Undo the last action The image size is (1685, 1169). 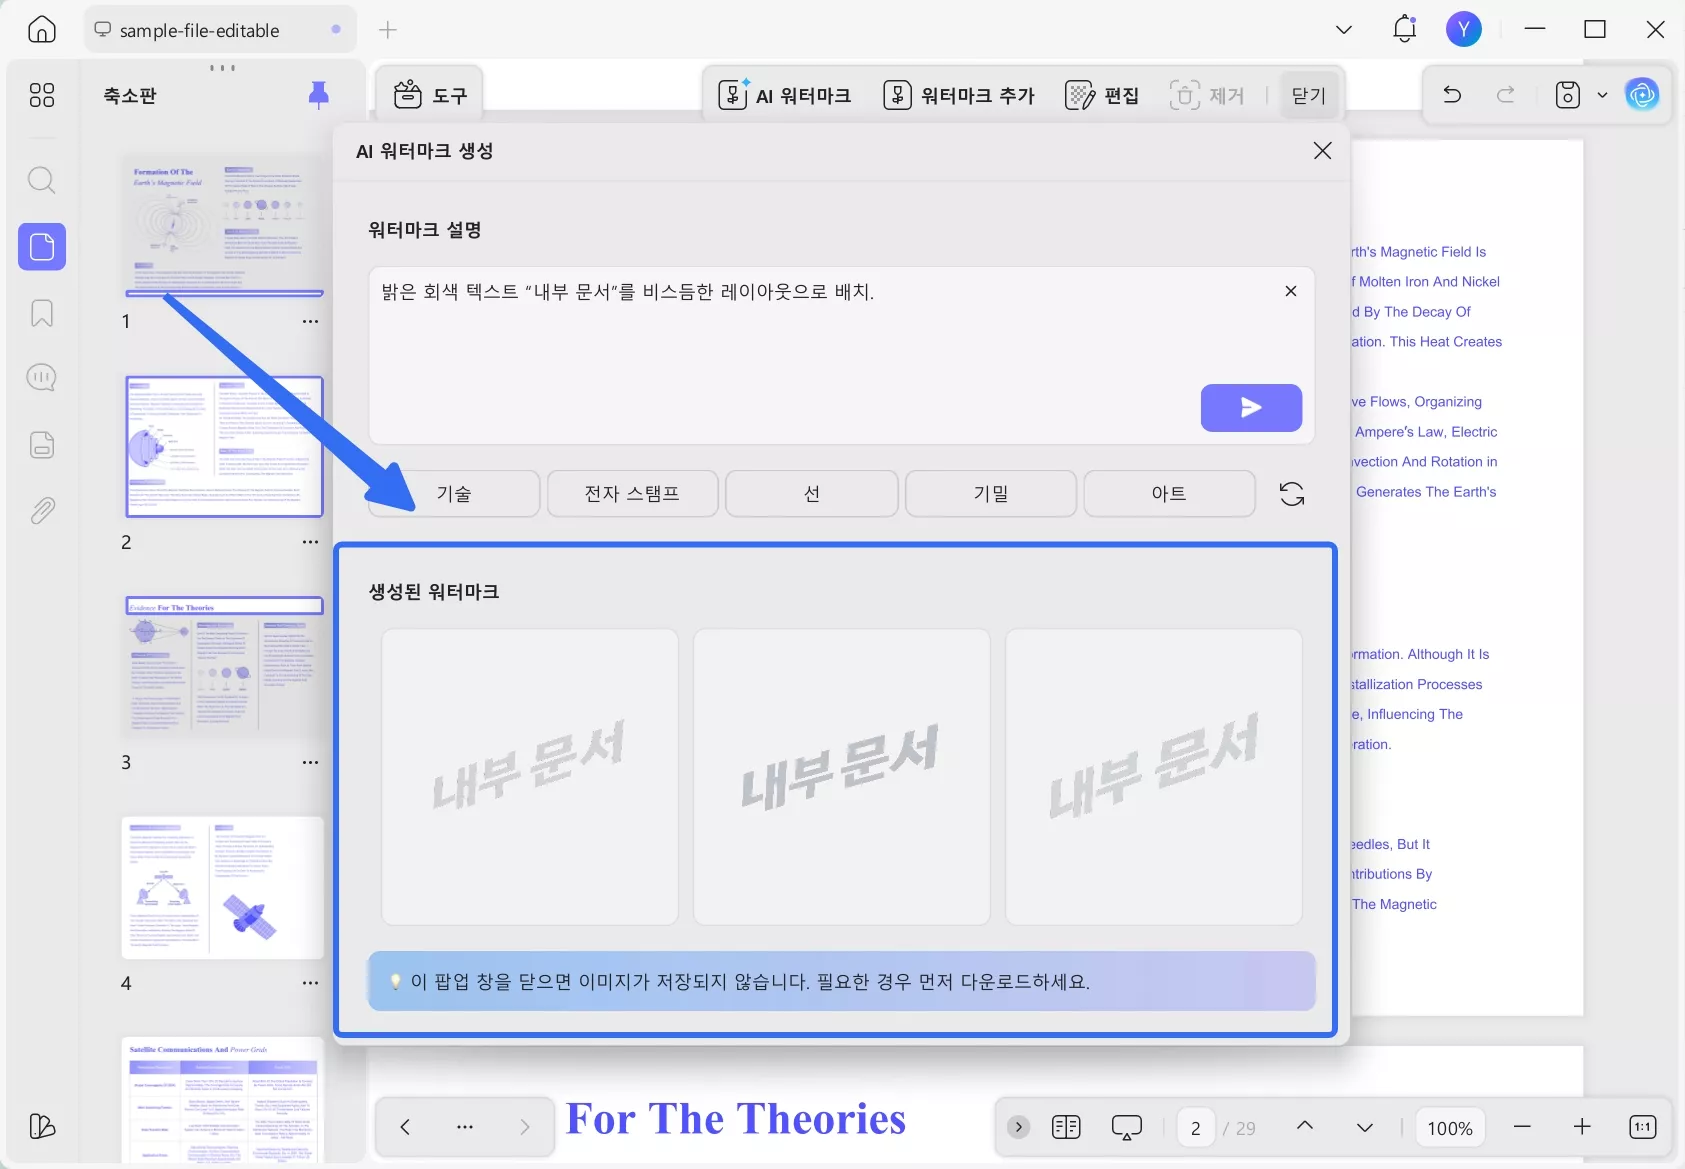tap(1451, 95)
